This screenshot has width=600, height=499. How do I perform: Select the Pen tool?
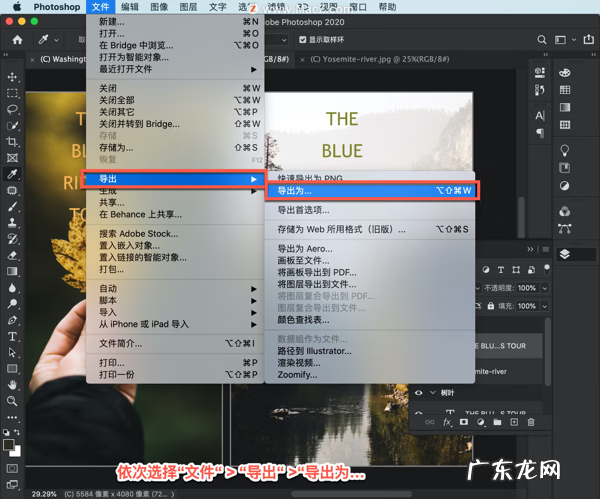[x=12, y=320]
